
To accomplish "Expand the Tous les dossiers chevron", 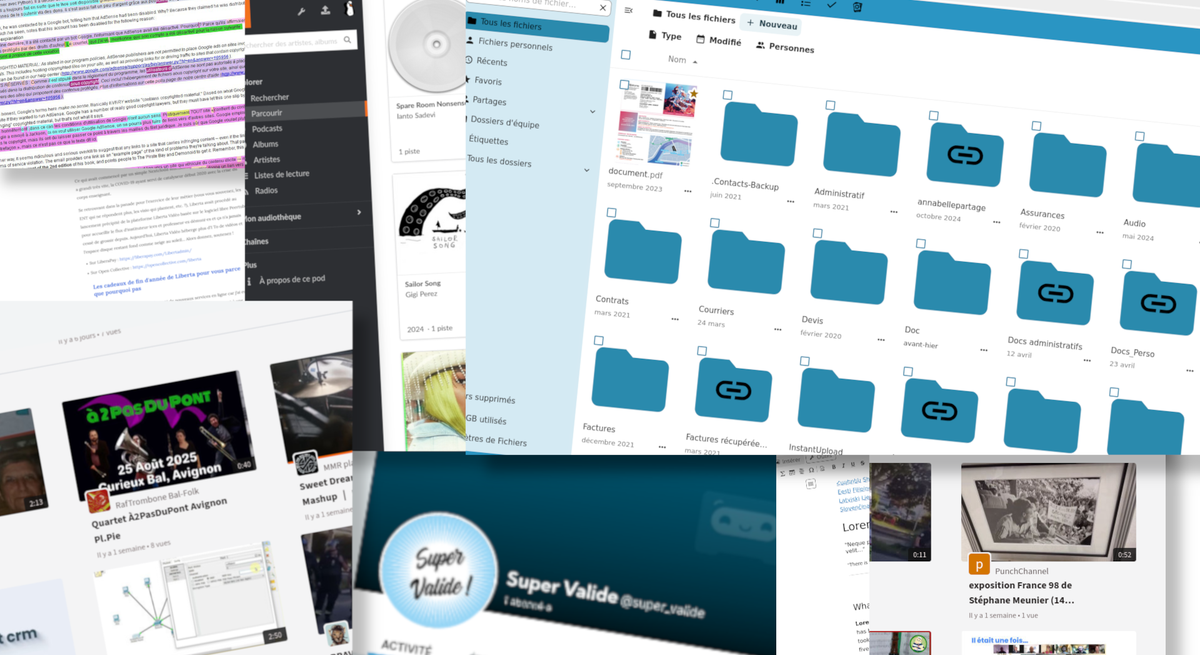I will point(587,171).
